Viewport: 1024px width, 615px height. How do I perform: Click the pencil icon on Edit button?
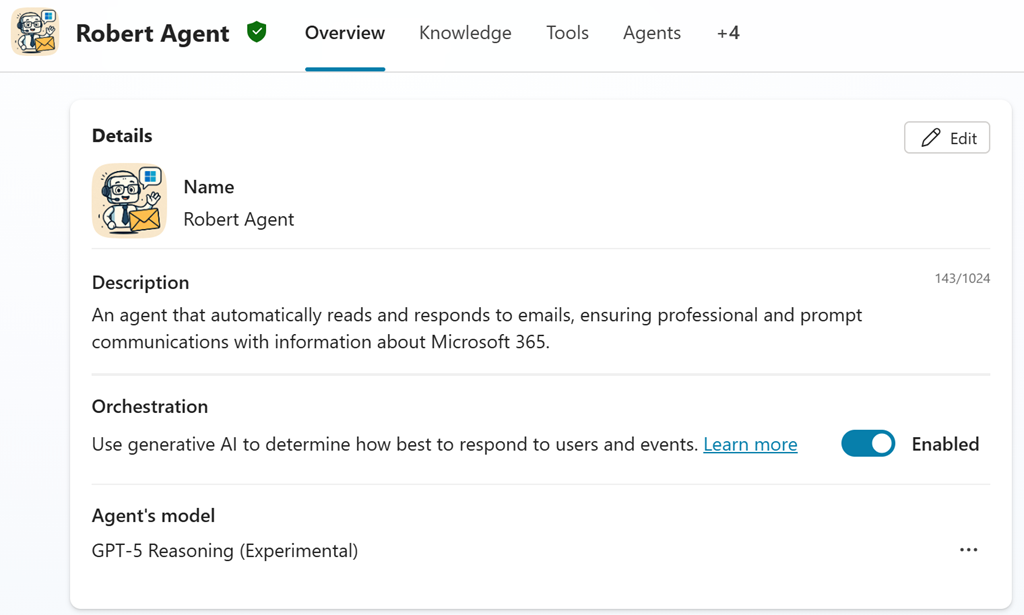pyautogui.click(x=931, y=138)
